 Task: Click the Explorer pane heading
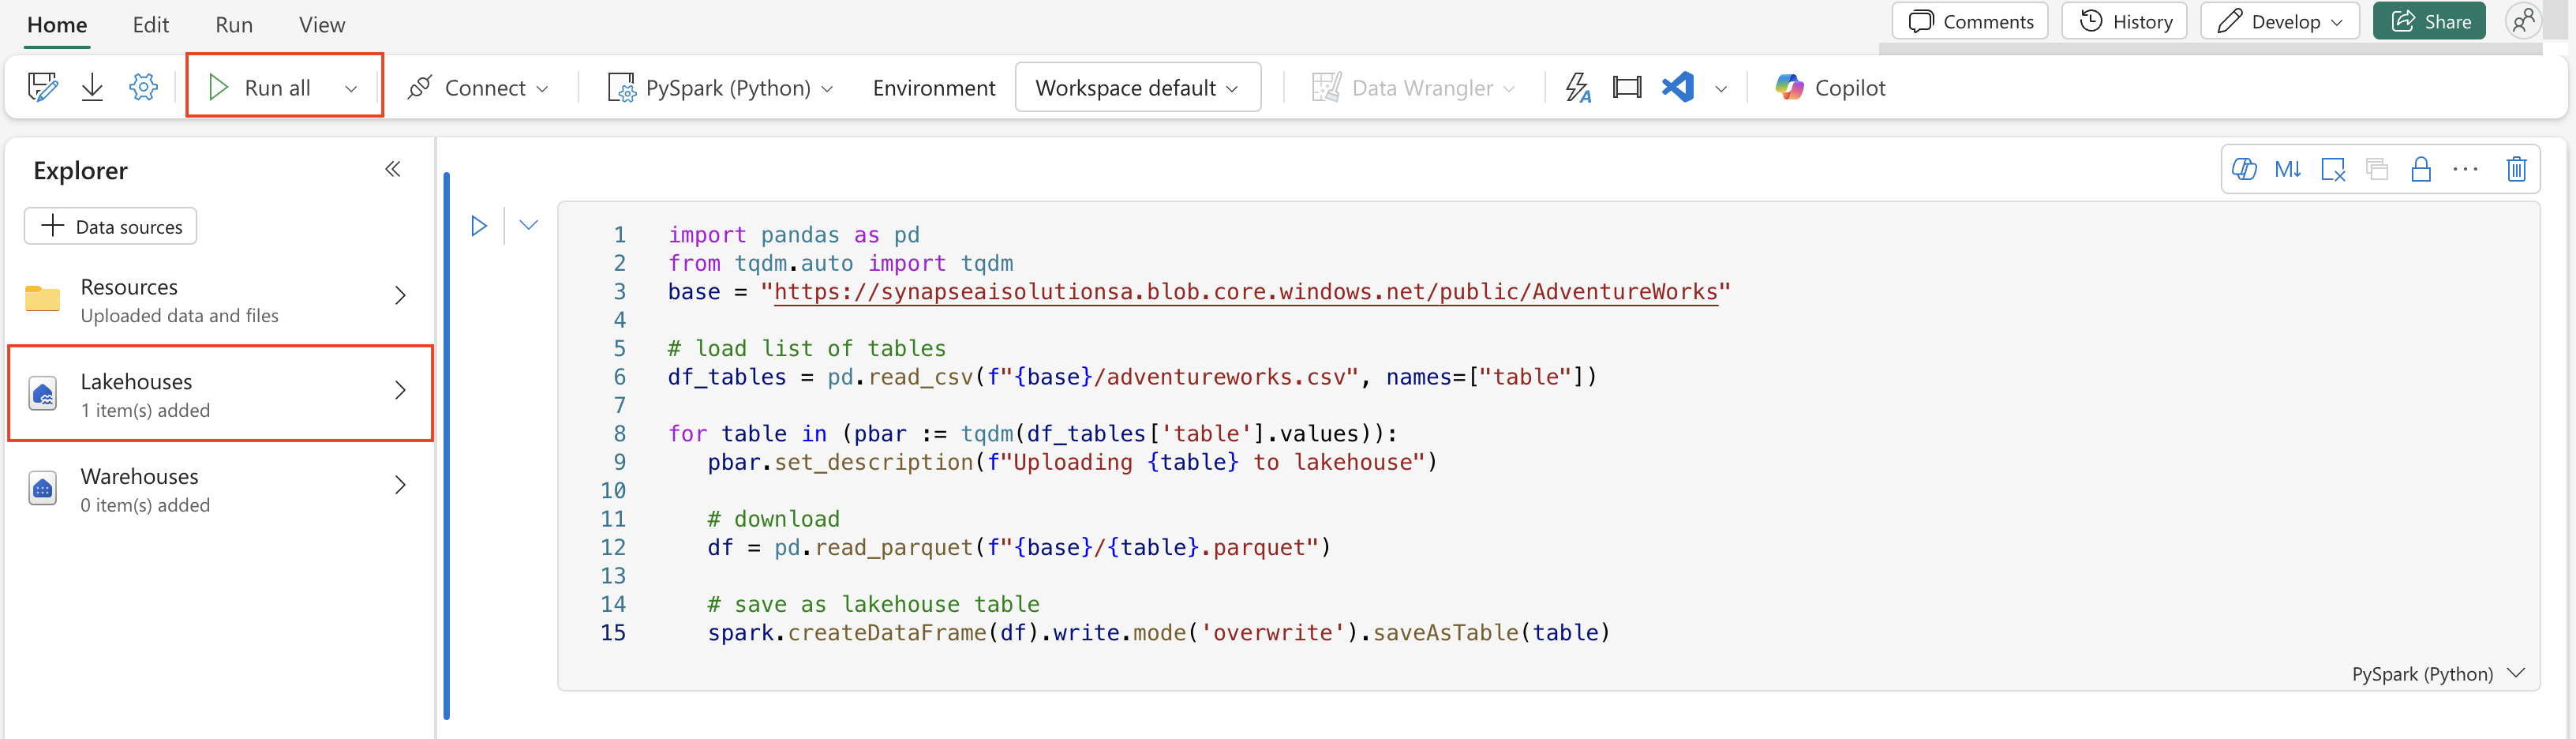pyautogui.click(x=80, y=170)
